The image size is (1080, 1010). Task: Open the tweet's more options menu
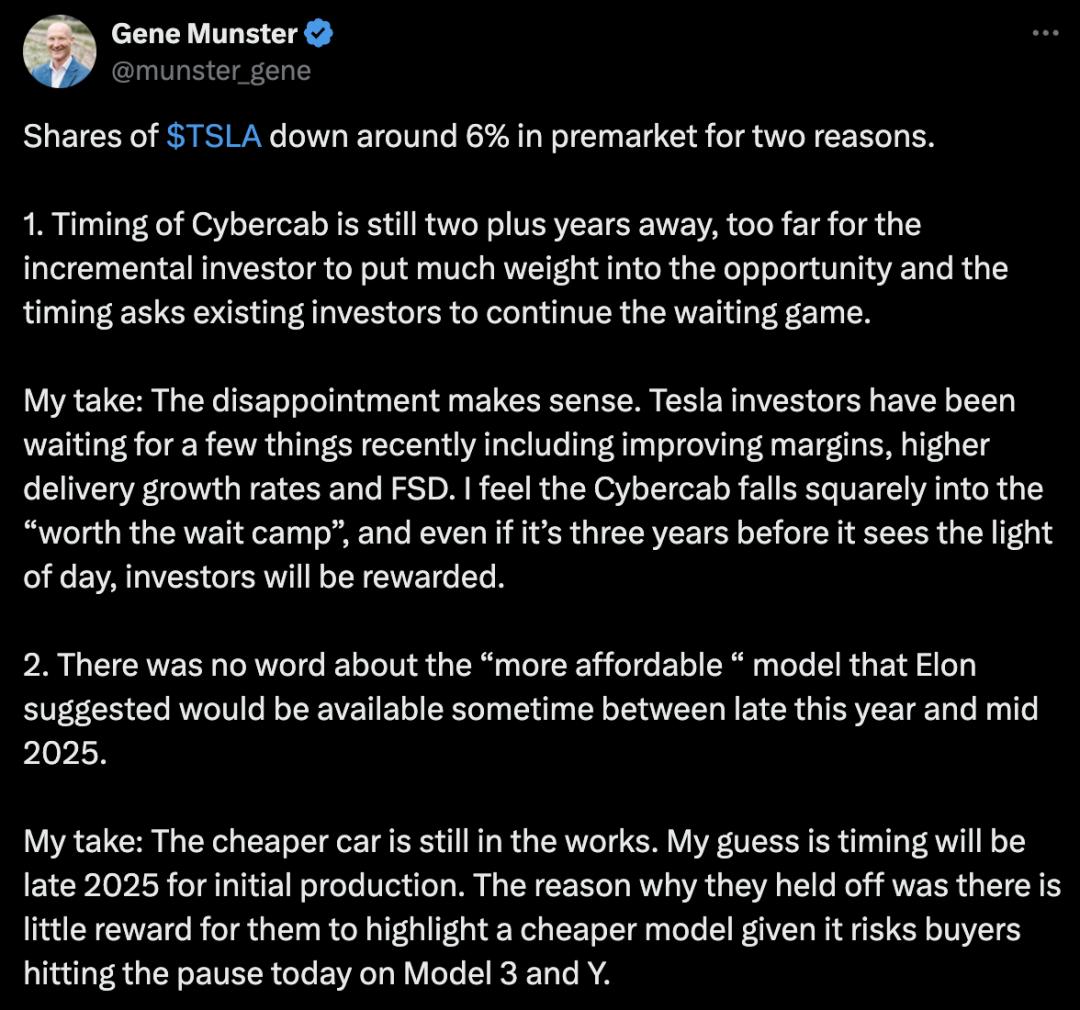1044,33
